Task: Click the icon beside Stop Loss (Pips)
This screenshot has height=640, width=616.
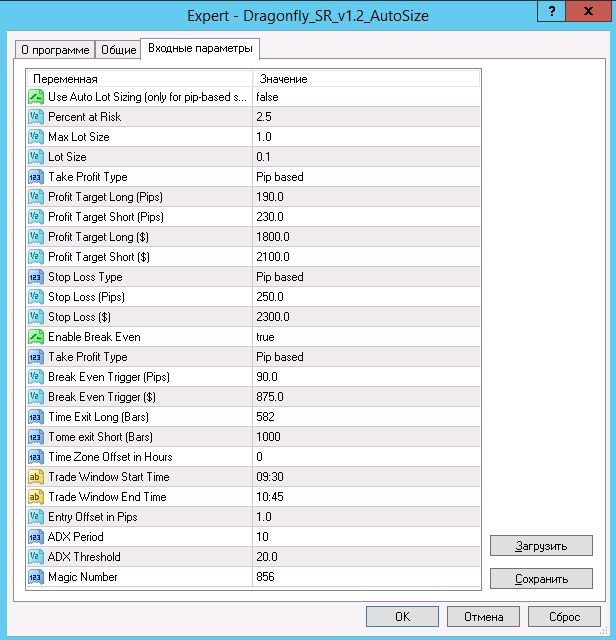Action: coord(36,297)
